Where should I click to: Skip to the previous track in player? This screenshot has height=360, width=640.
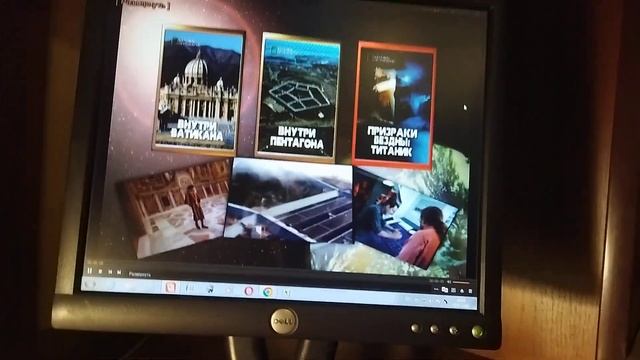pyautogui.click(x=110, y=271)
